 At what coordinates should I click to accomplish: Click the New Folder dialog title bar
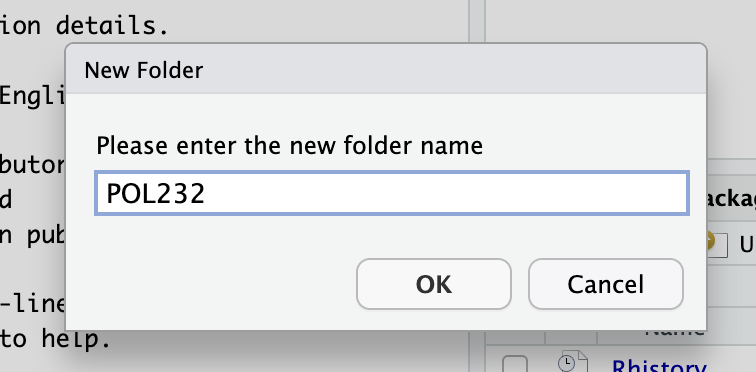pyautogui.click(x=386, y=69)
